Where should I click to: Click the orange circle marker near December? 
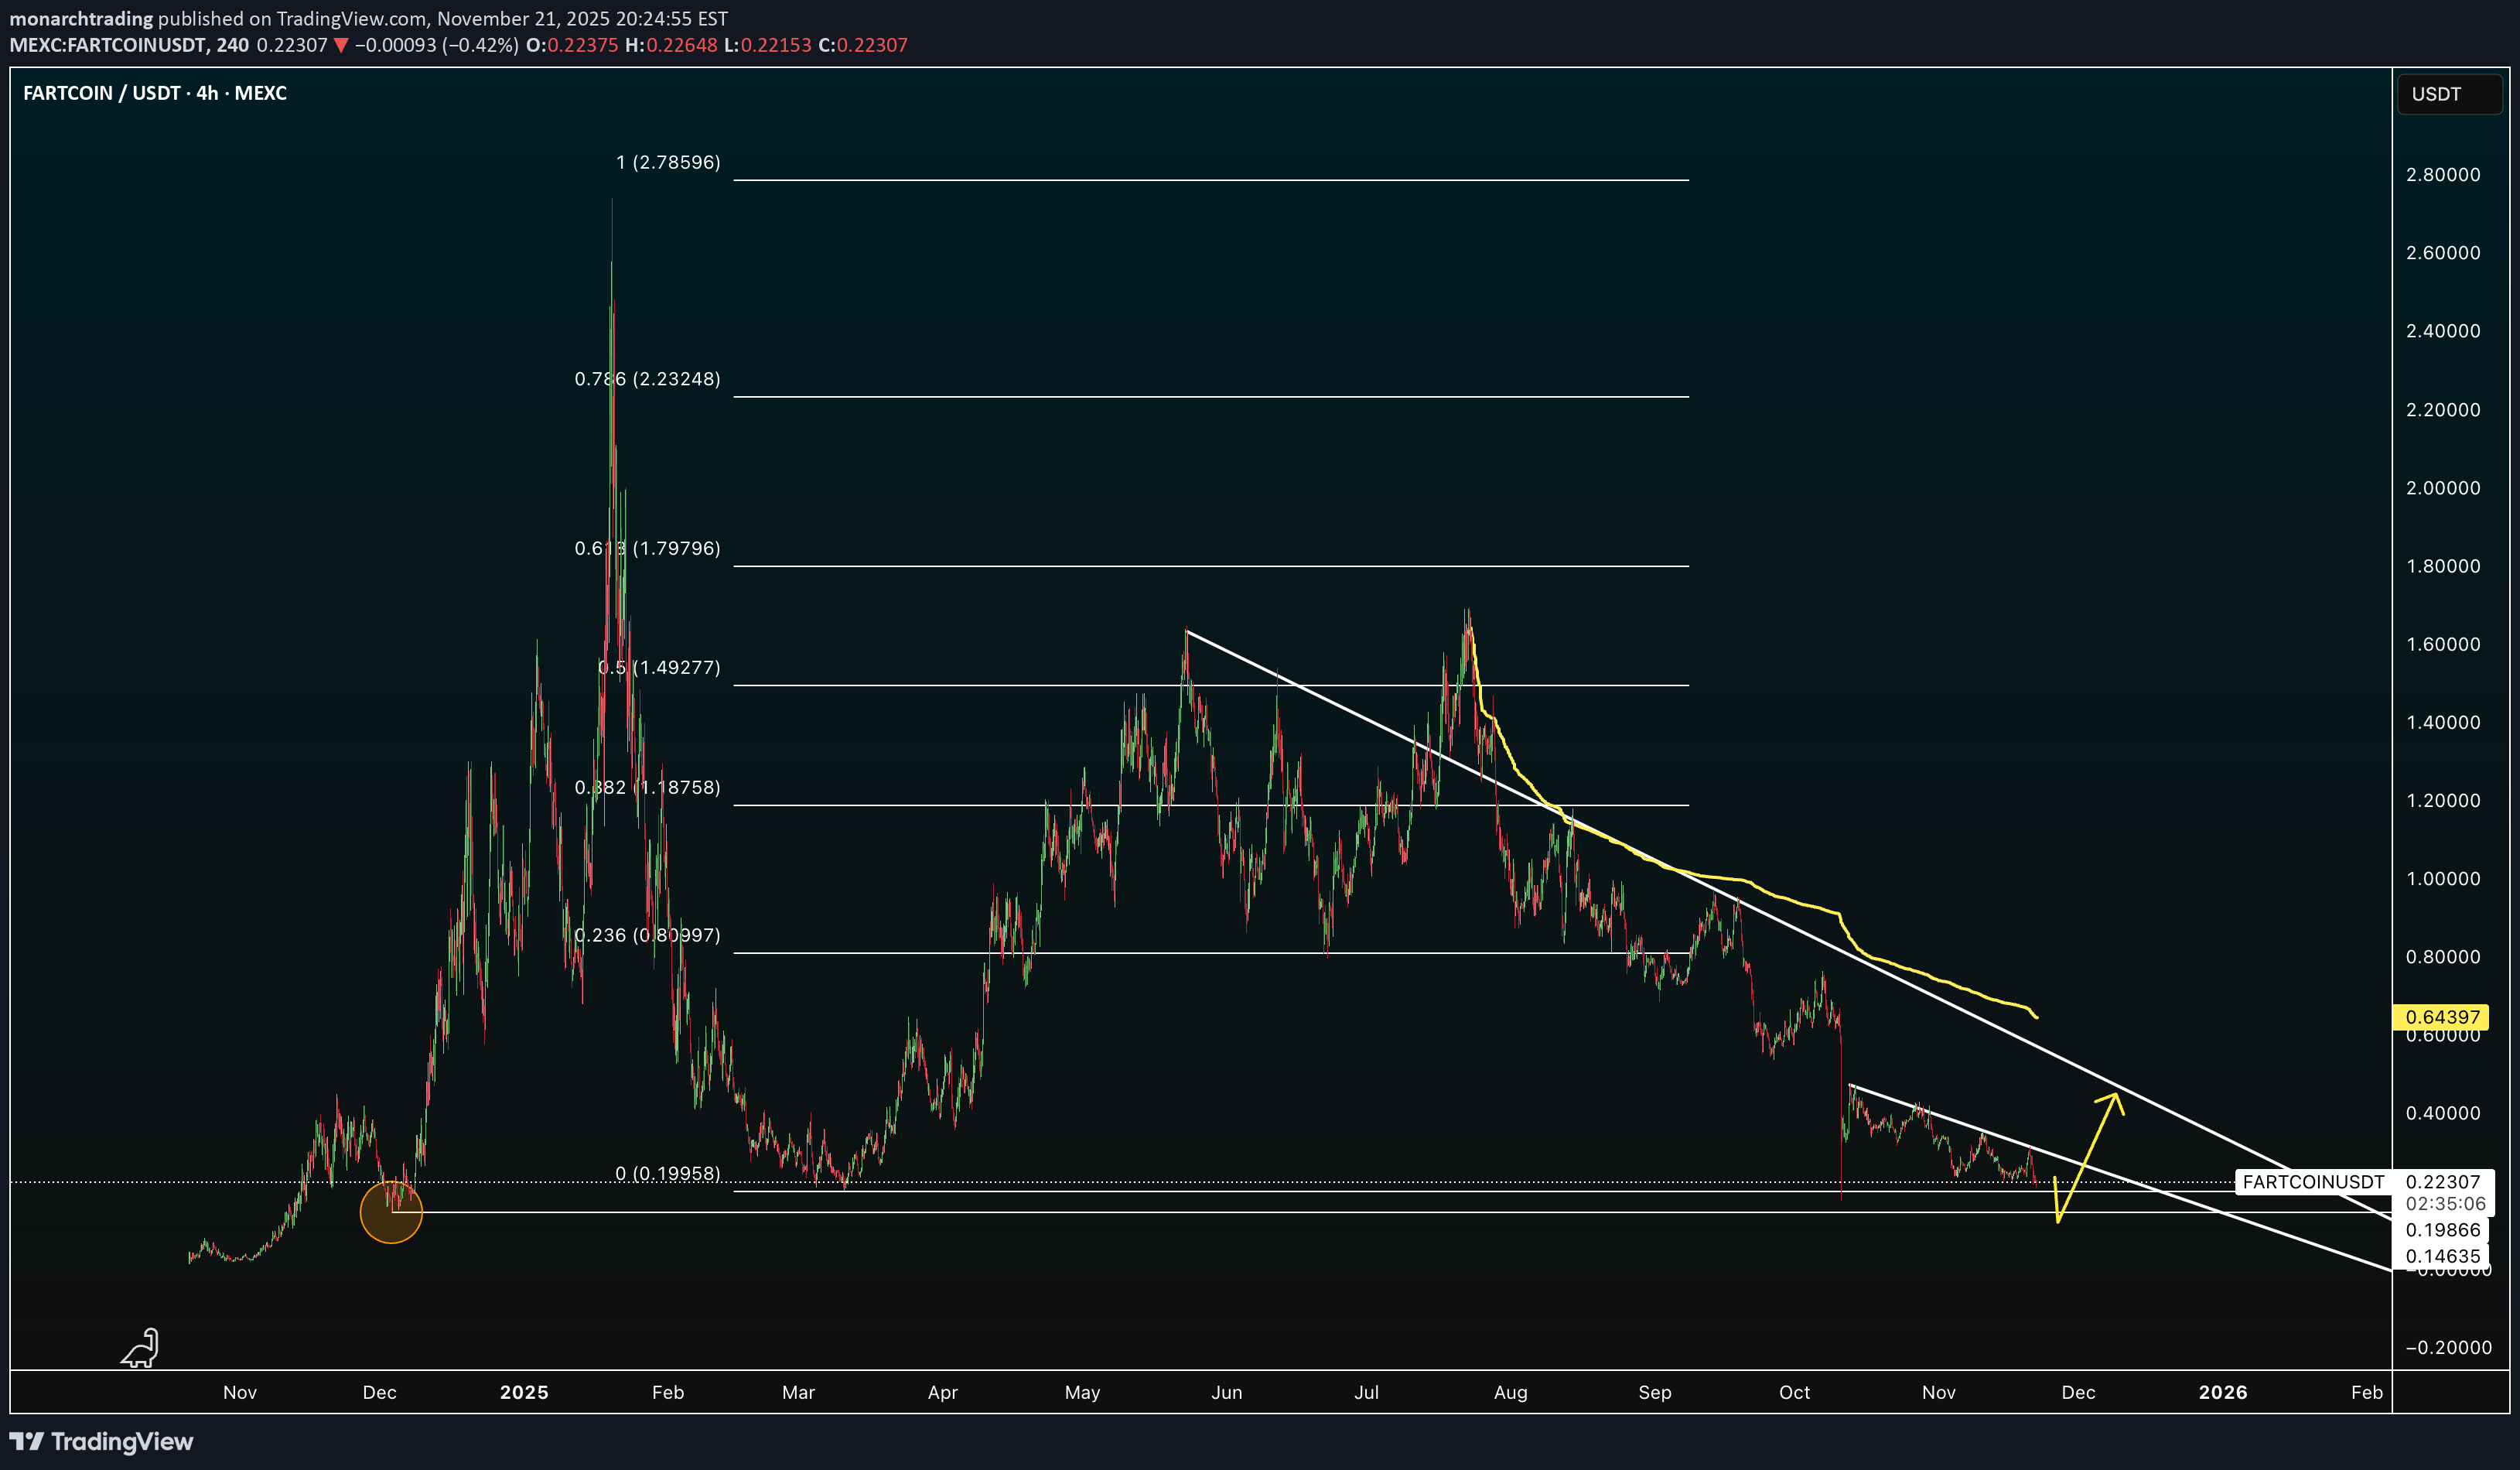[391, 1212]
